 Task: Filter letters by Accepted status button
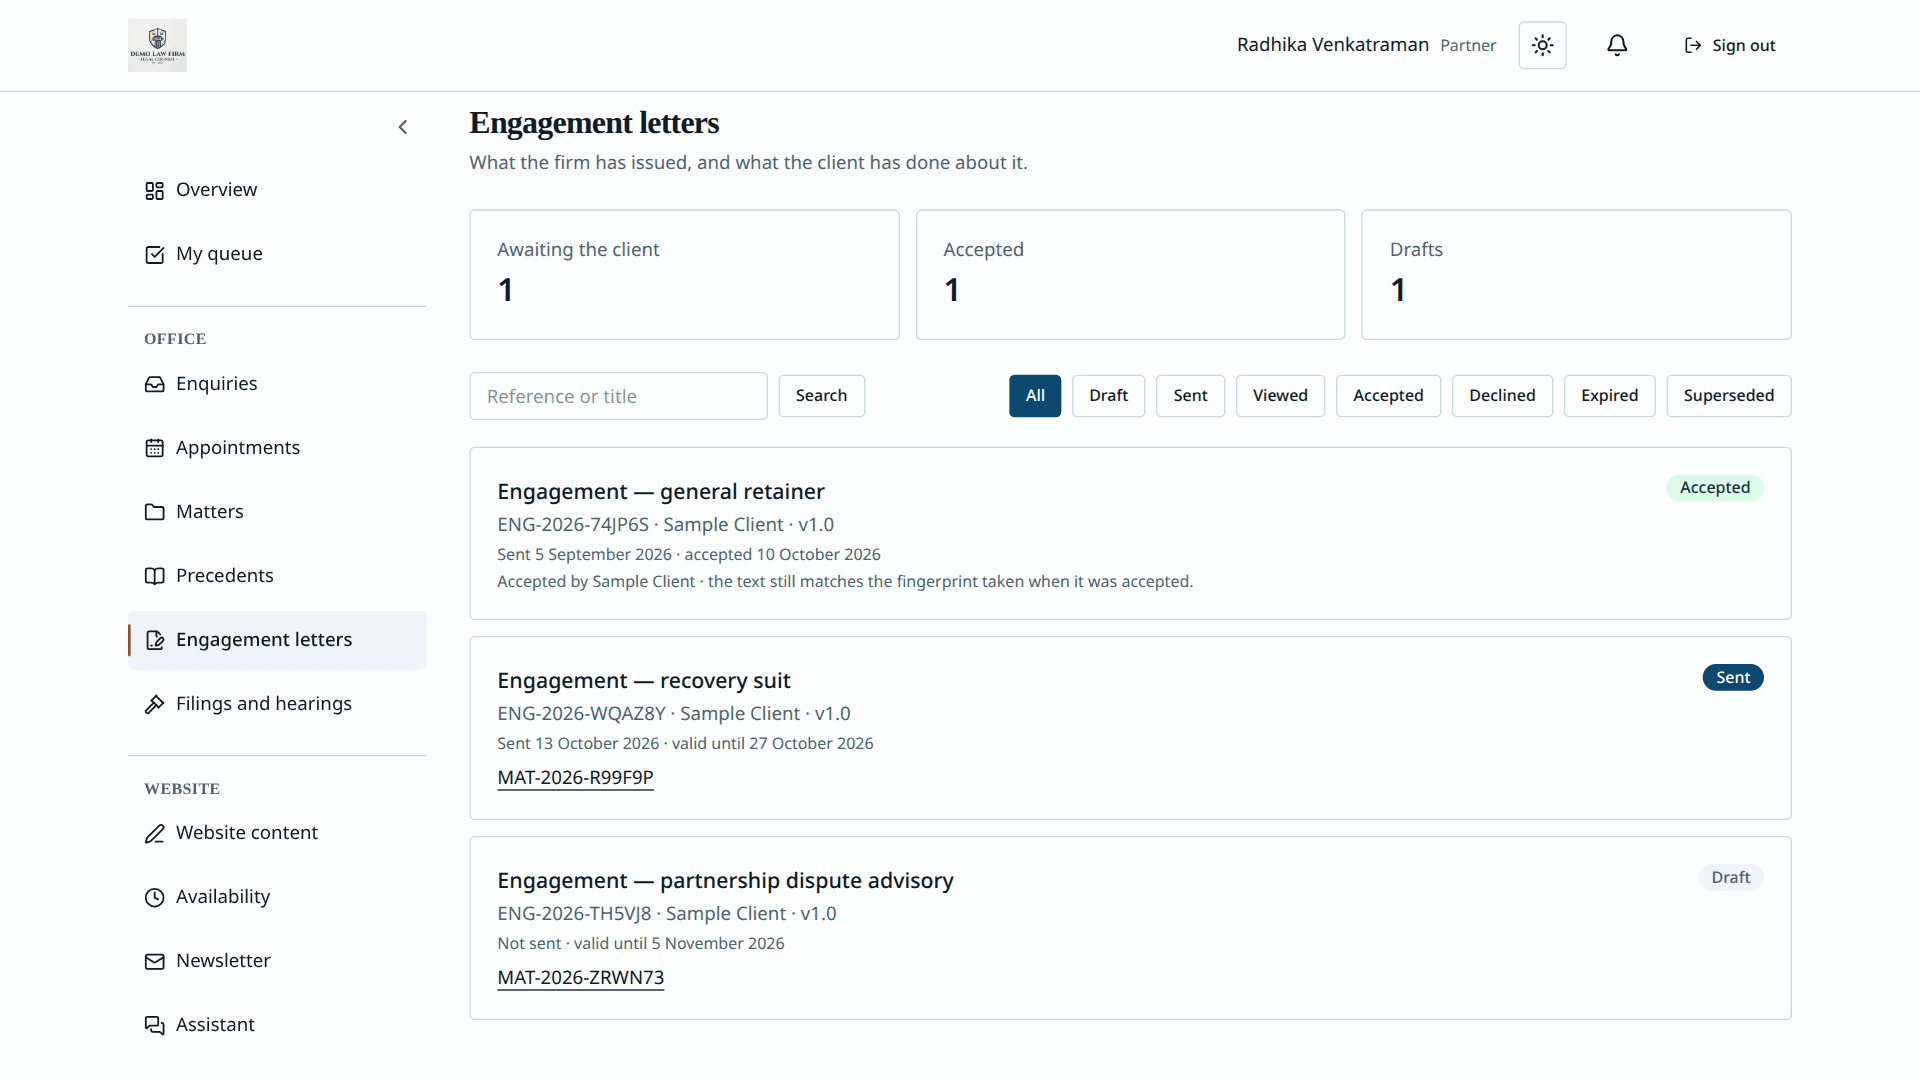(x=1388, y=396)
